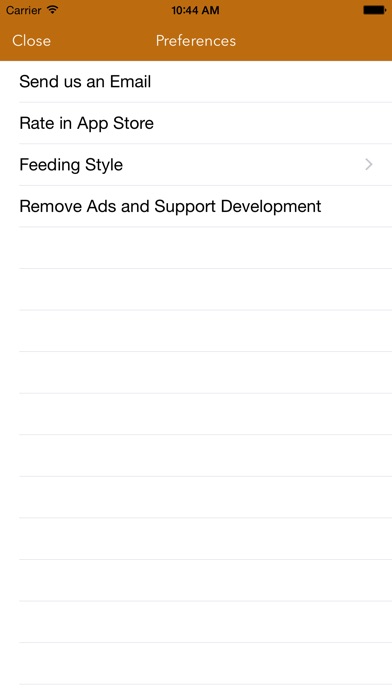Tap empty space right of Rate in App Store
Viewport: 392px width, 696px height.
273,123
